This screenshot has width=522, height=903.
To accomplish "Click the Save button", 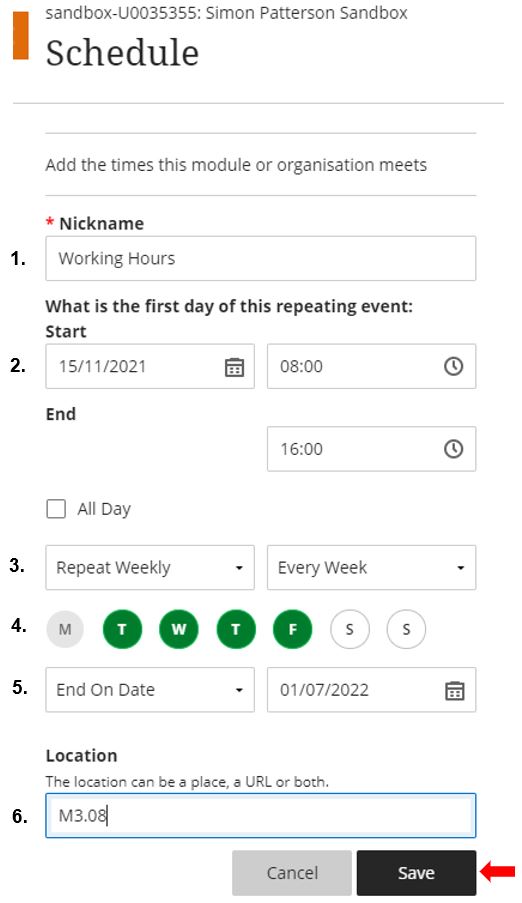I will pos(417,873).
